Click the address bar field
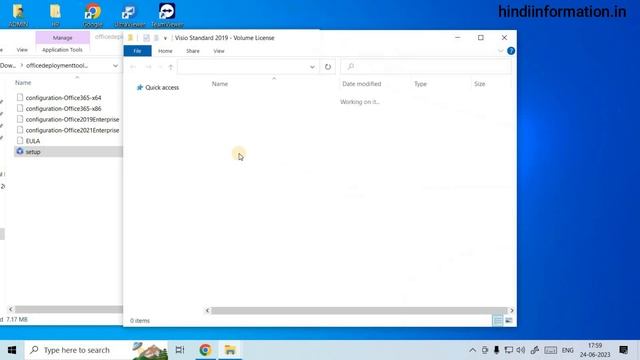The image size is (640, 360). tap(243, 67)
